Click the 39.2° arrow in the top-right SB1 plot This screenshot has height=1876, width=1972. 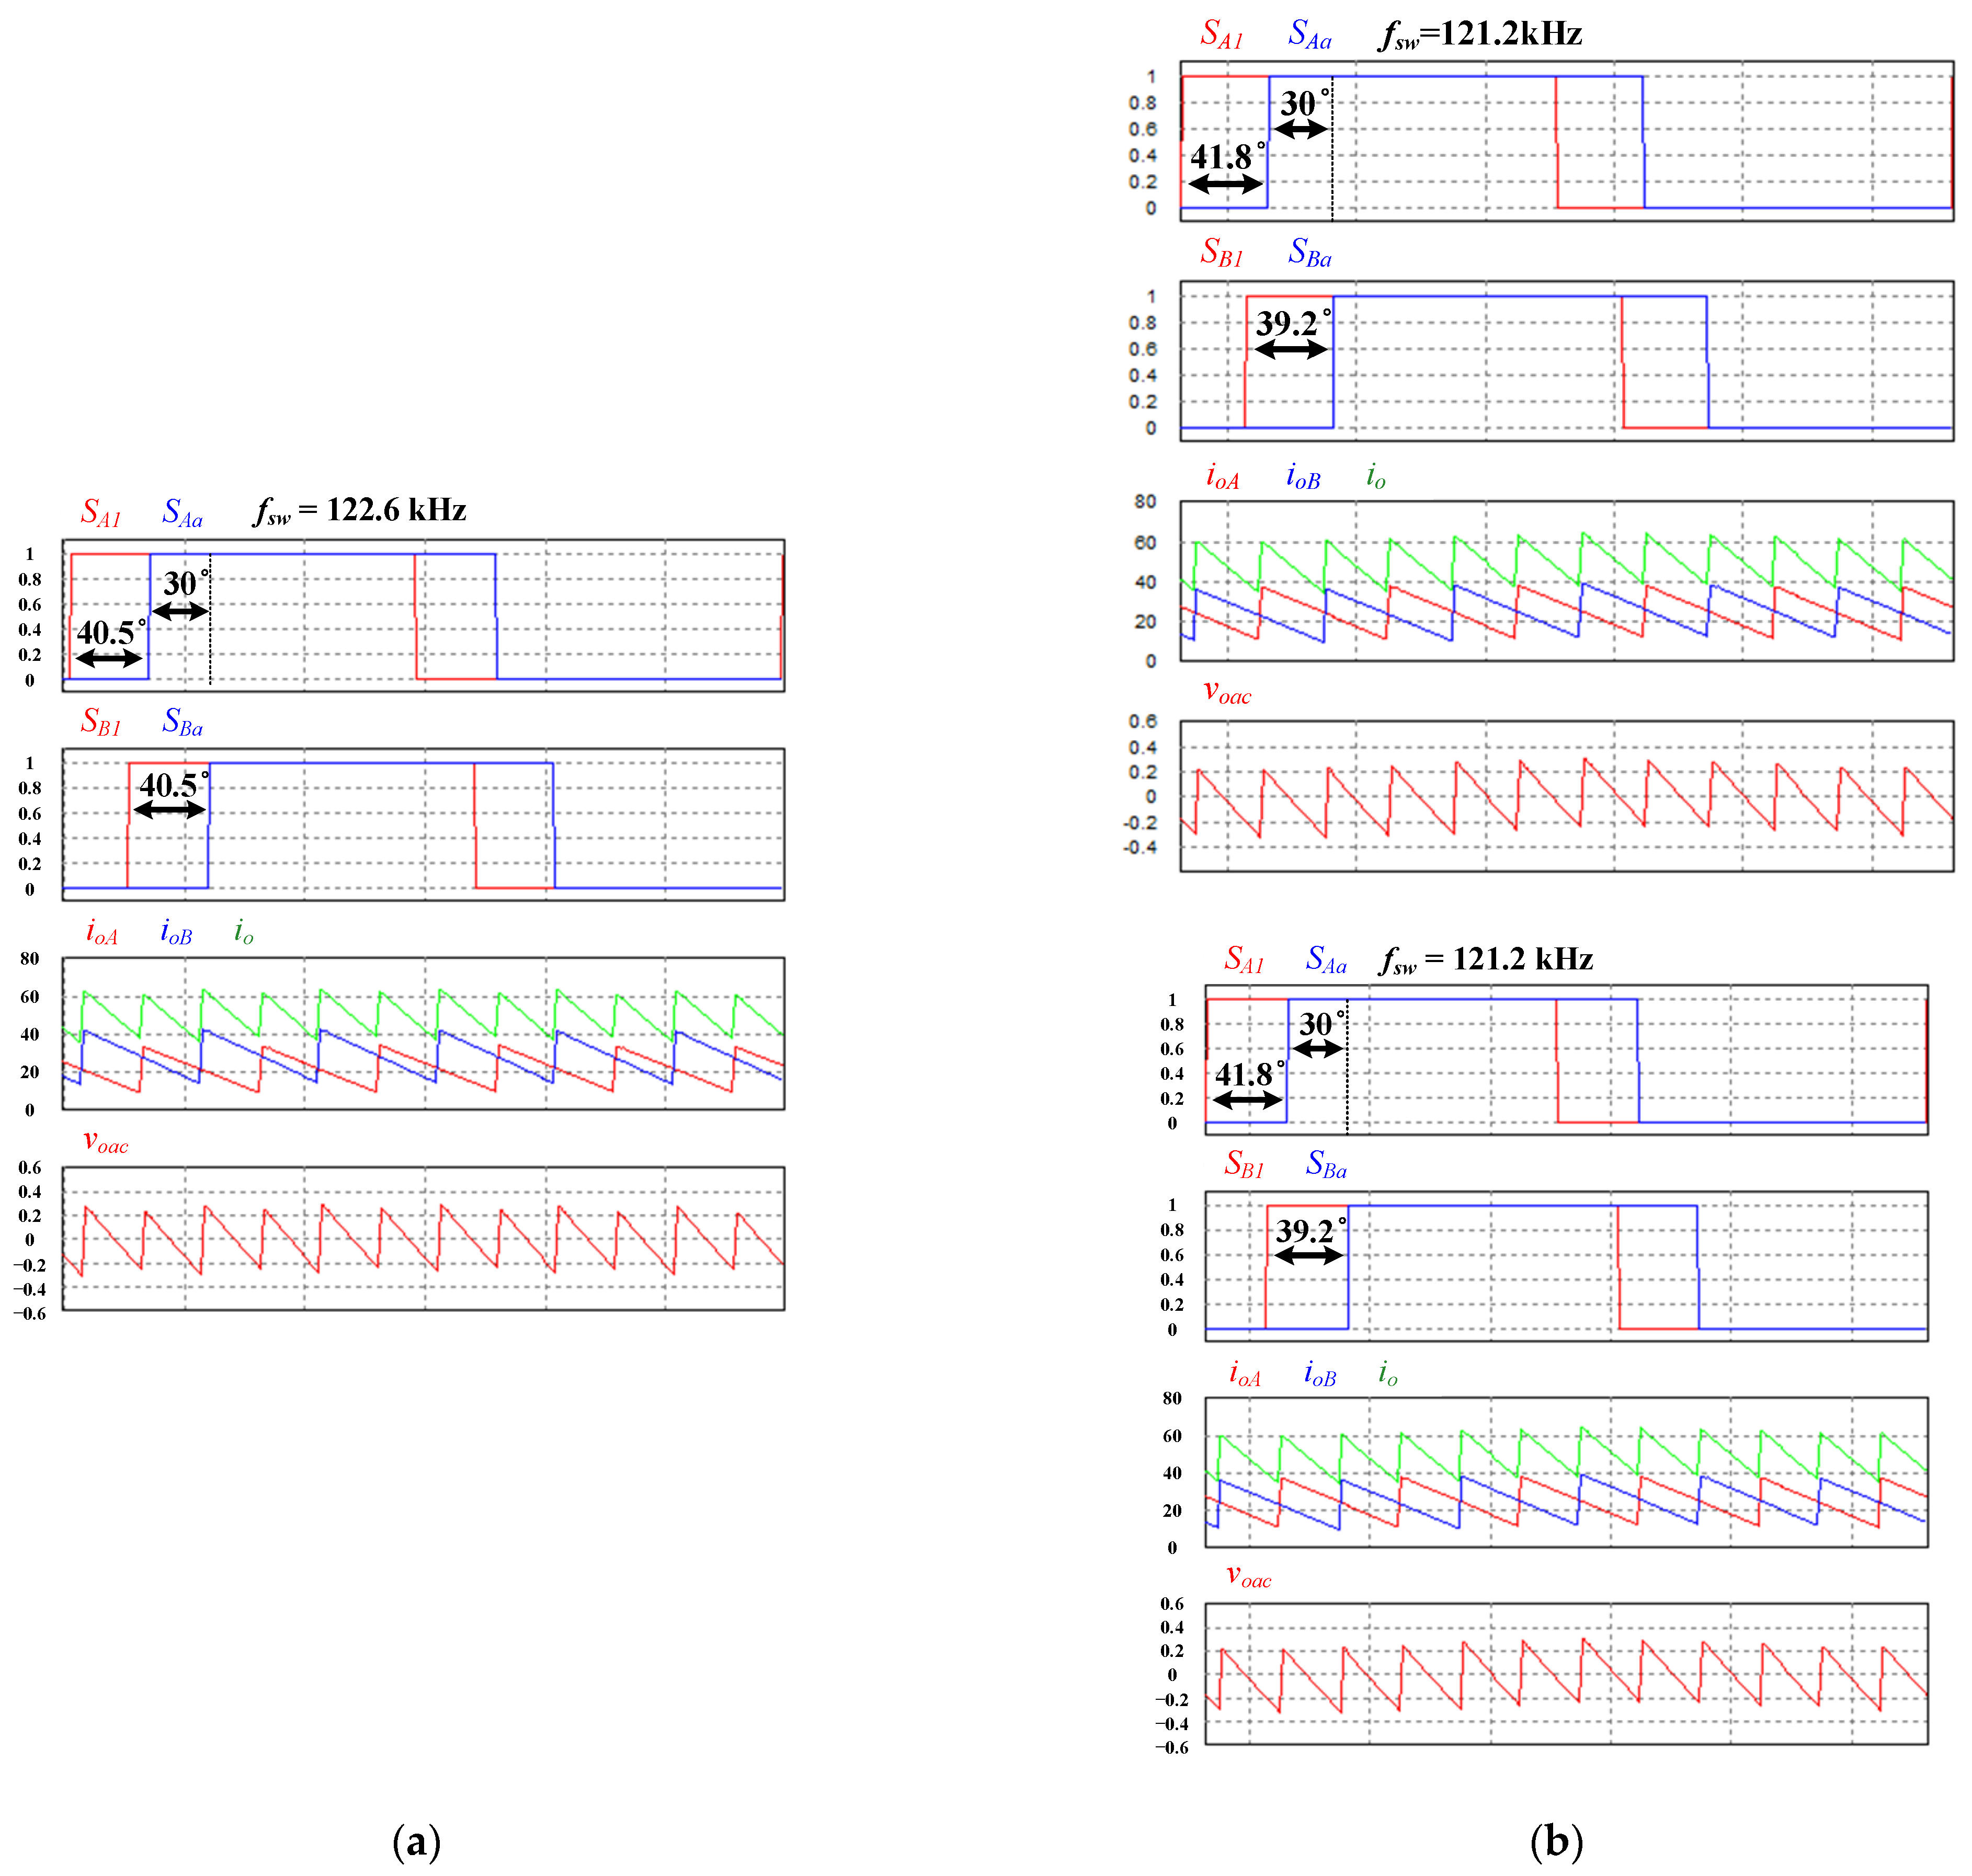tap(1291, 350)
